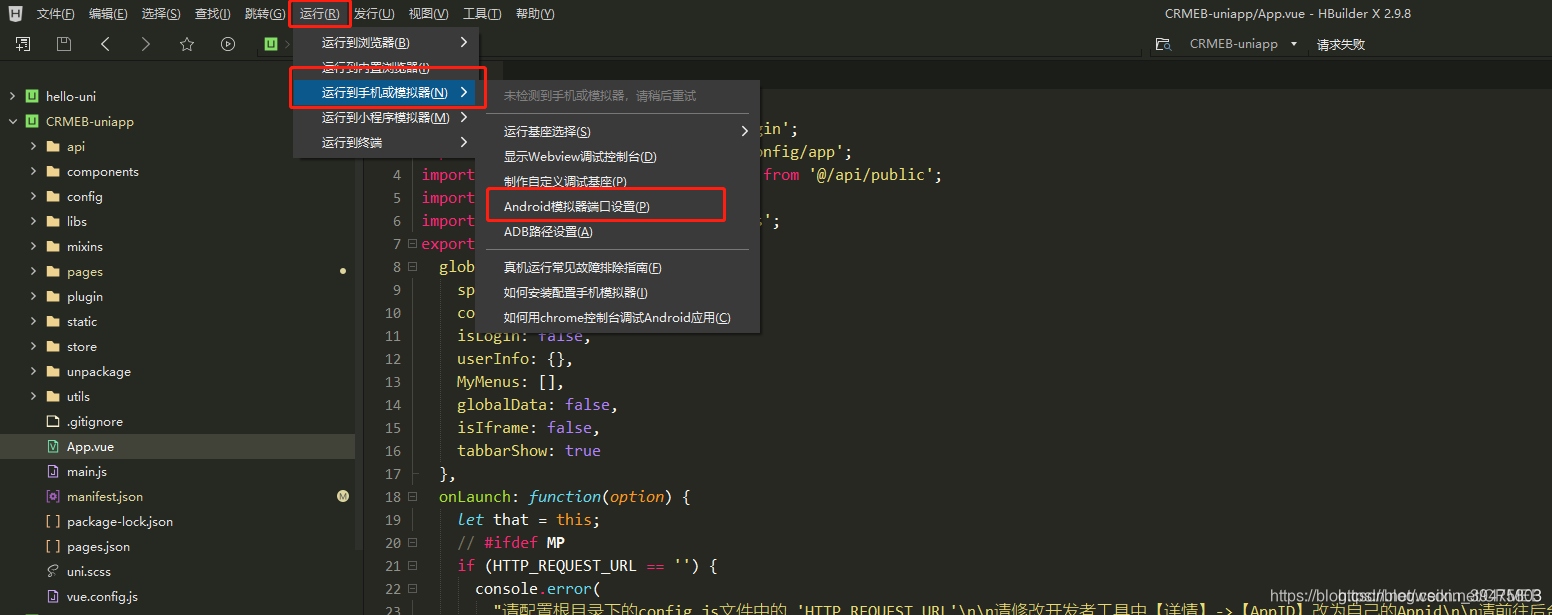1552x615 pixels.
Task: Select 运行到手机或模拟器(N) menu entry
Action: pos(386,92)
